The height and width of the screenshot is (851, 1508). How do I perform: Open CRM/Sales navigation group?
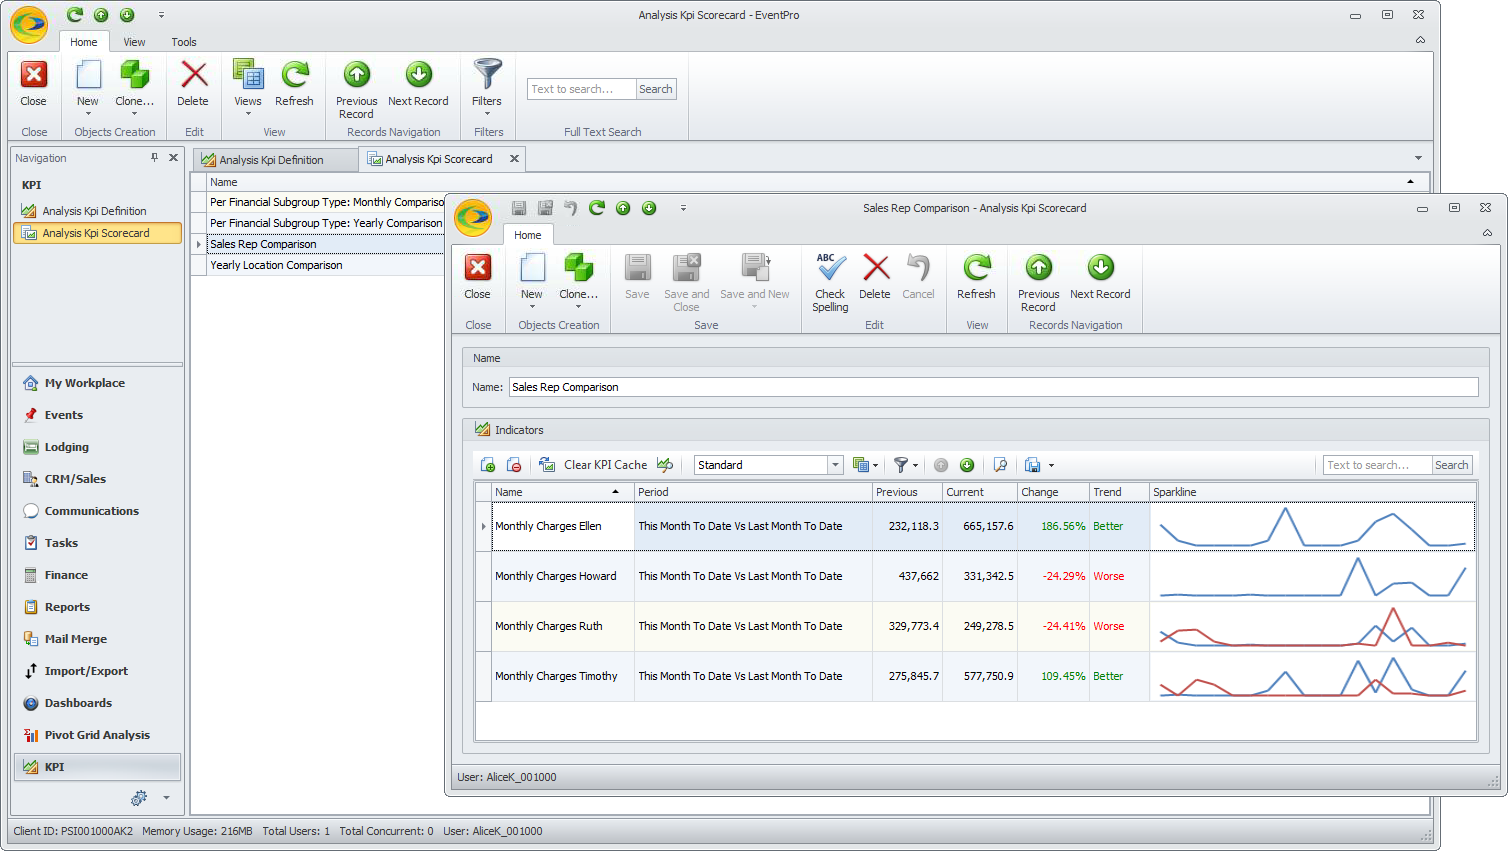coord(97,479)
